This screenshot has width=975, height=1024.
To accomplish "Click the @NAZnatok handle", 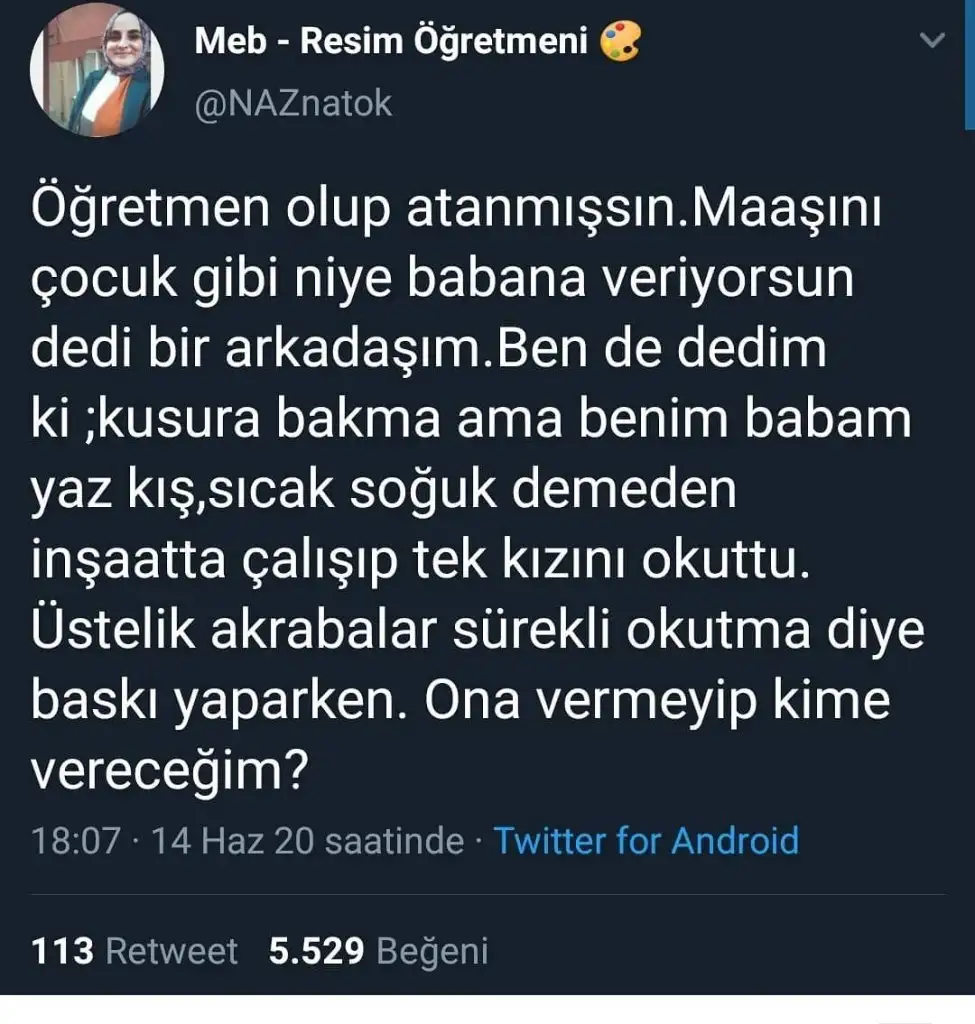I will click(293, 103).
